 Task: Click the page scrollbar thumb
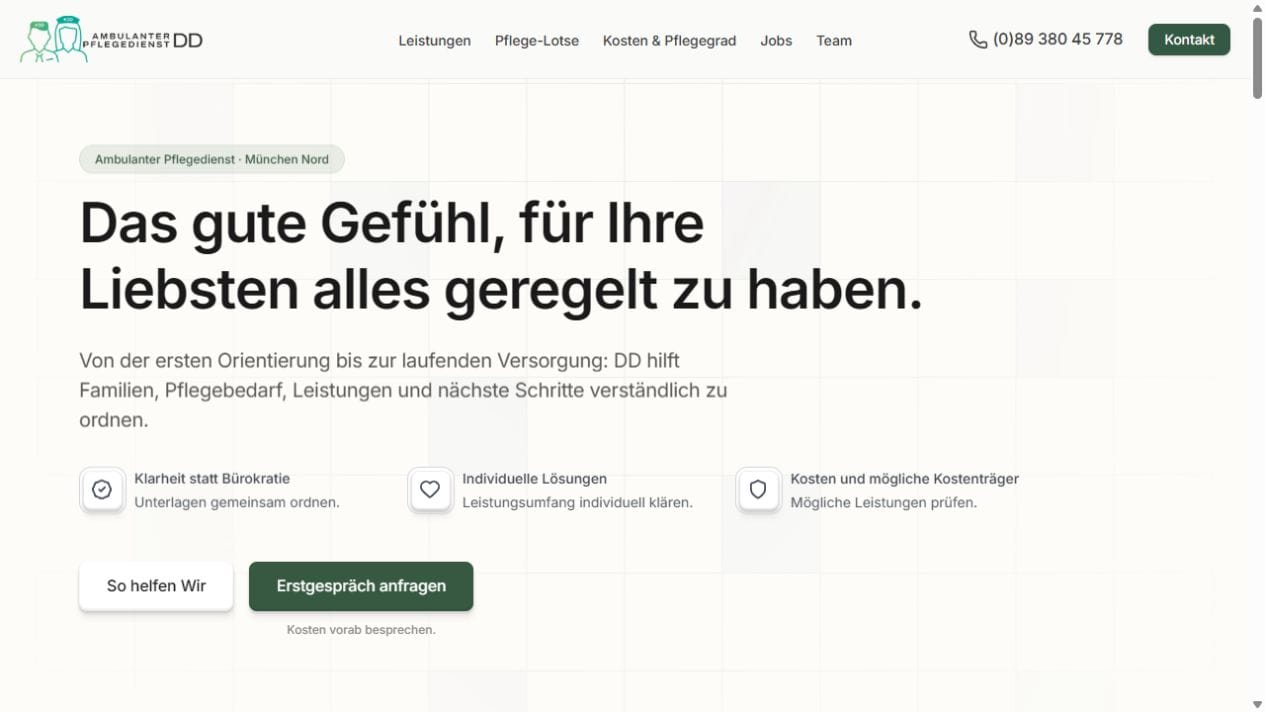click(1257, 57)
